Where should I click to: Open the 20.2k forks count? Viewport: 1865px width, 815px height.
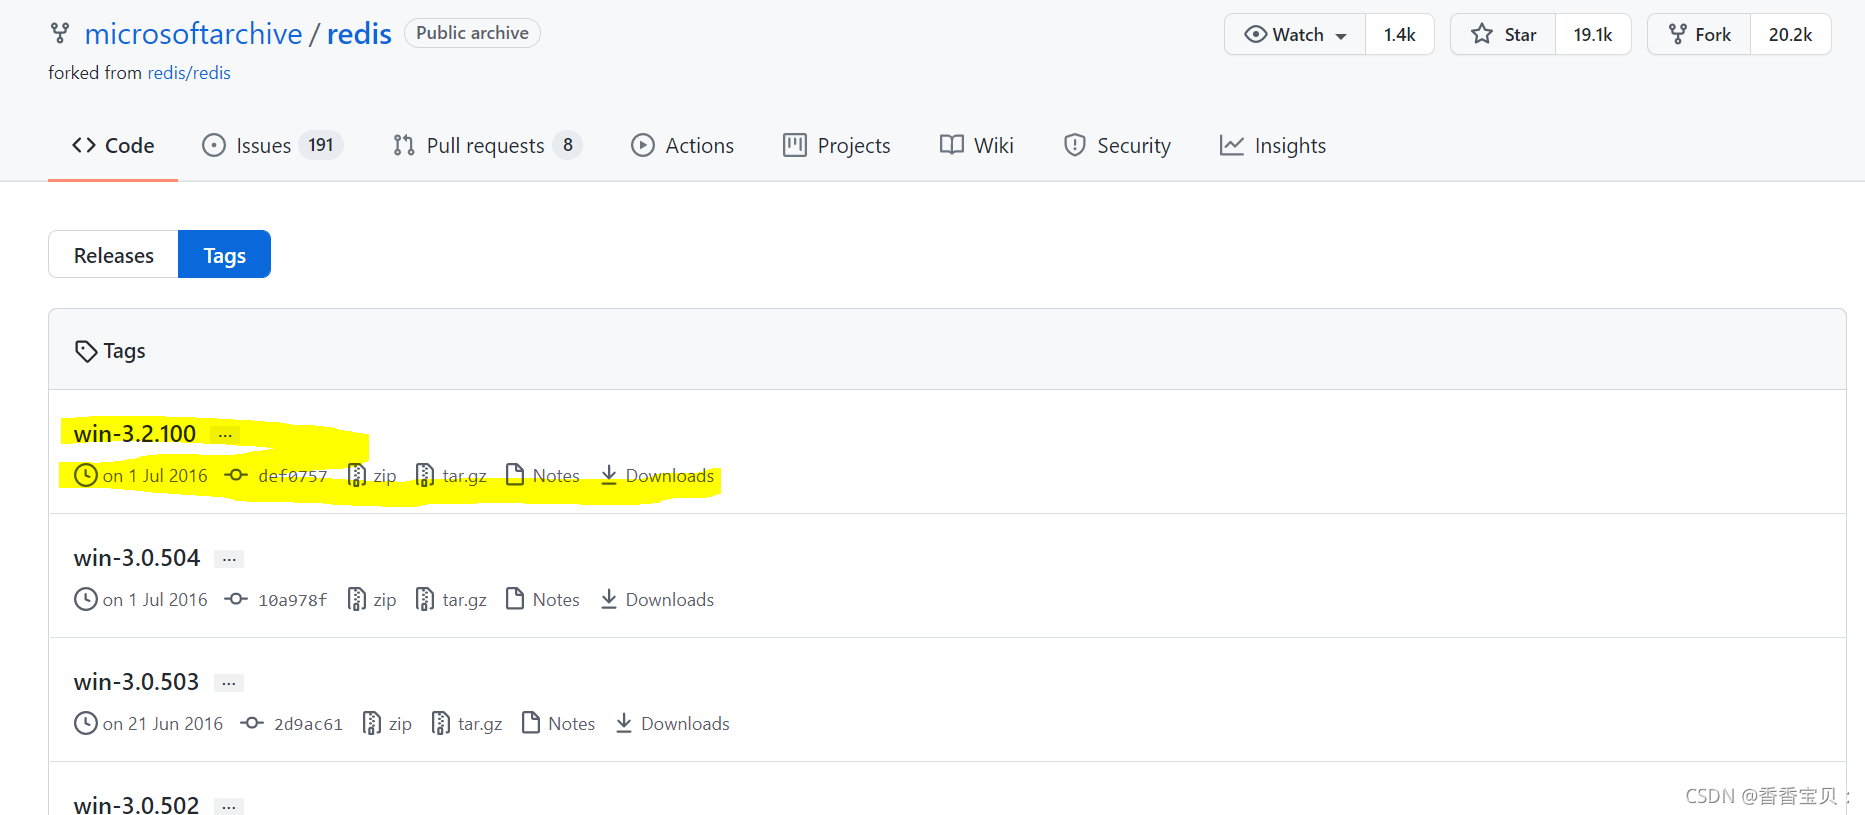pos(1790,35)
